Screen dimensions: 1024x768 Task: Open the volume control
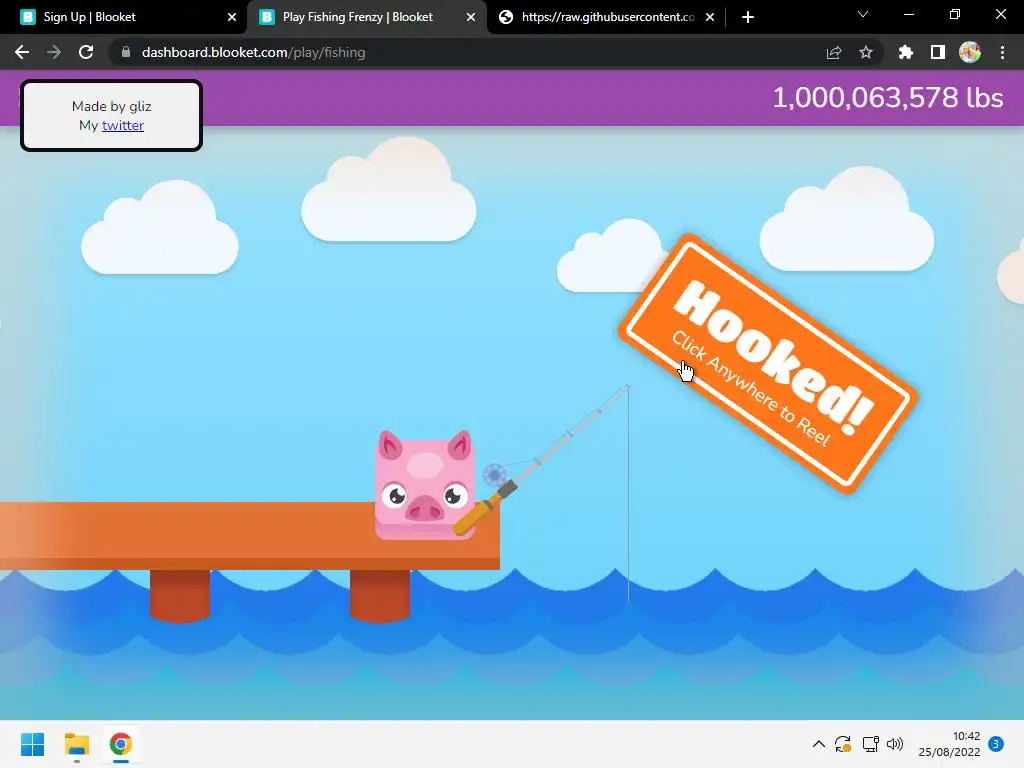(895, 744)
